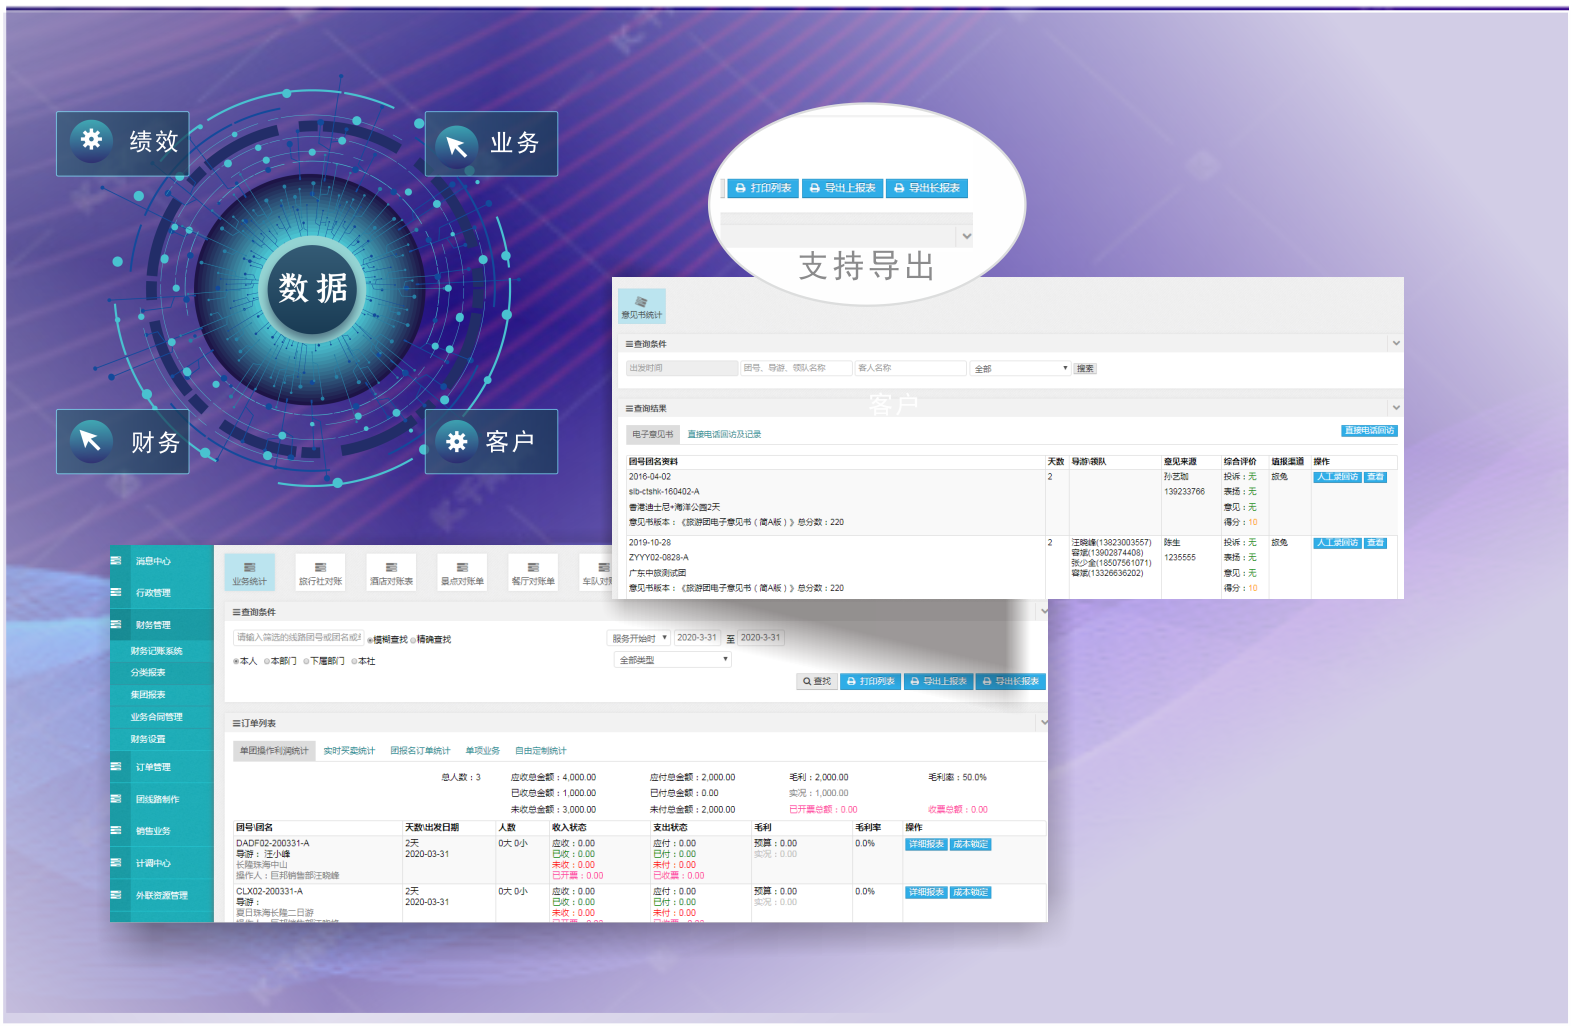Click the chevron inside the 支持导出 oval
1571x1026 pixels.
[x=966, y=237]
